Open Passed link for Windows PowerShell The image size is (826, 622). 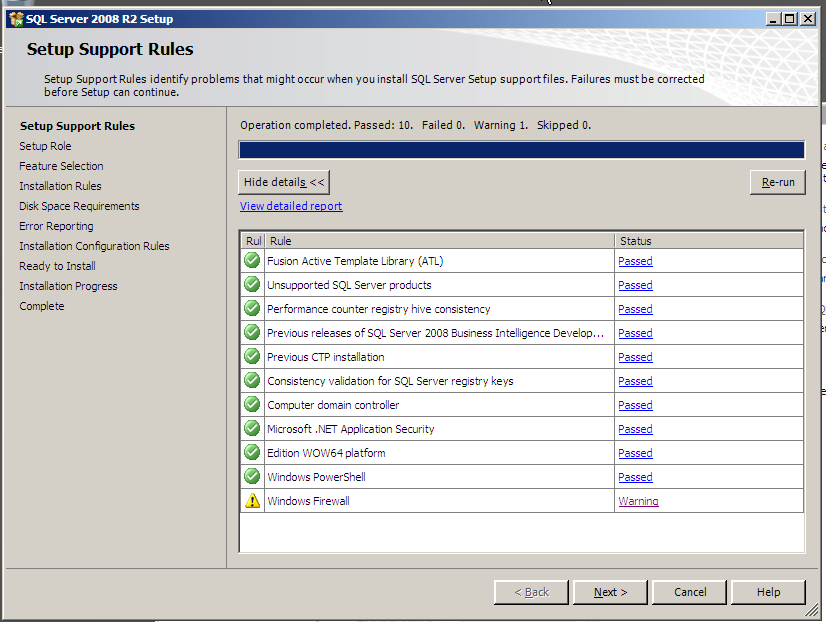click(x=635, y=477)
